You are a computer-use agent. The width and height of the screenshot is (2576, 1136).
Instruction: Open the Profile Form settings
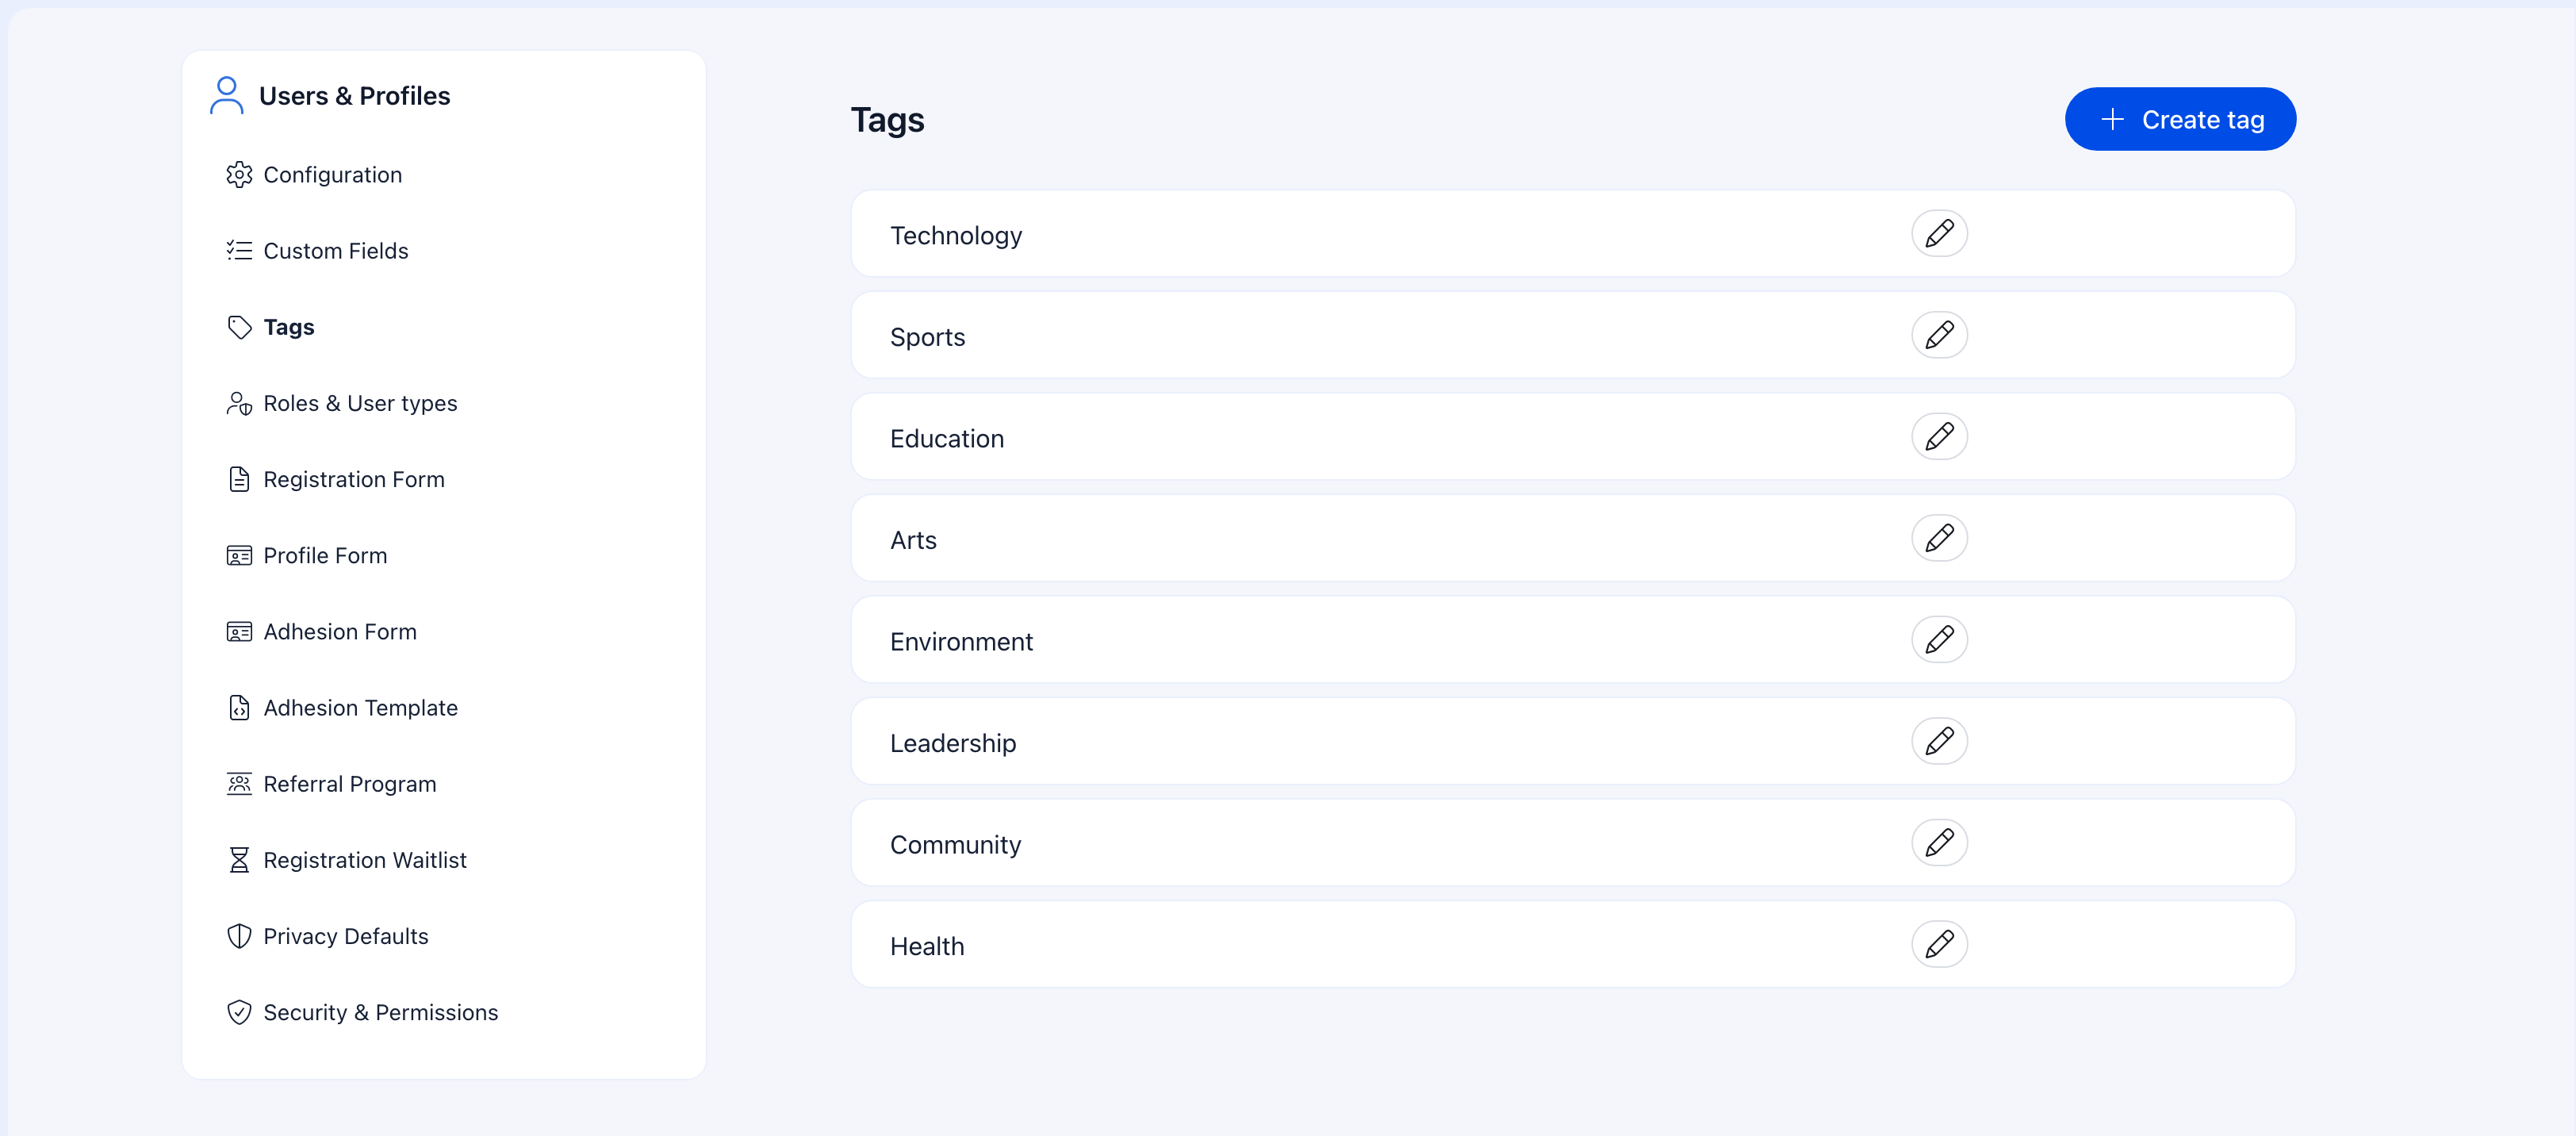point(325,555)
